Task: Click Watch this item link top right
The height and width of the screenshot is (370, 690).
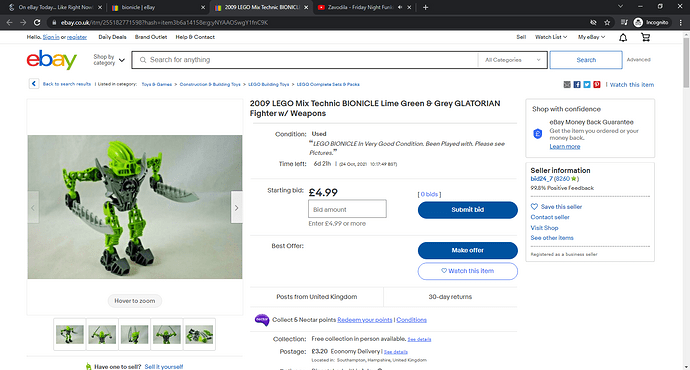Action: 631,84
